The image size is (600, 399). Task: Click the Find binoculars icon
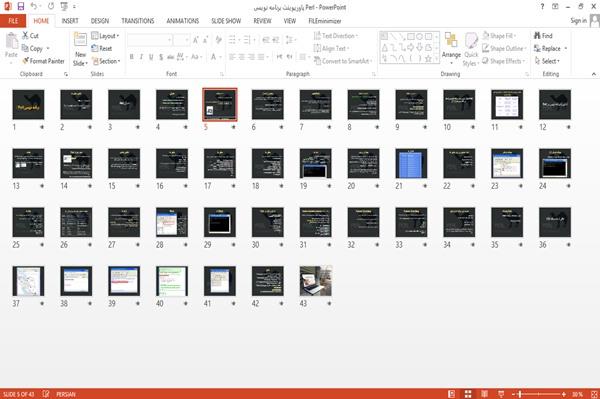537,36
